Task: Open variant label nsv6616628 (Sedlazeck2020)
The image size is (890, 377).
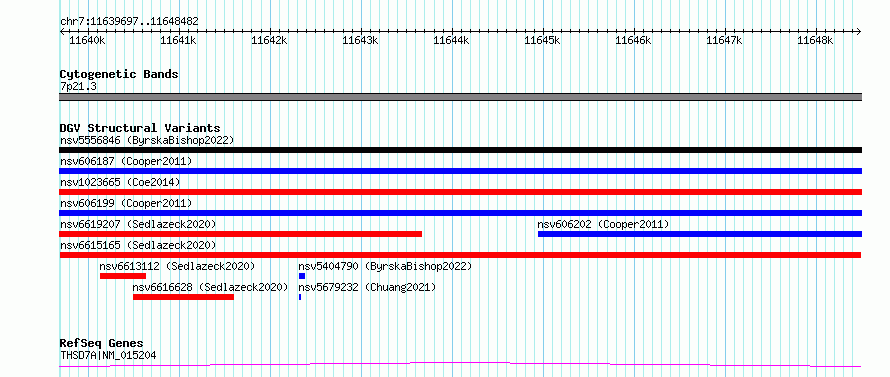Action: click(211, 287)
